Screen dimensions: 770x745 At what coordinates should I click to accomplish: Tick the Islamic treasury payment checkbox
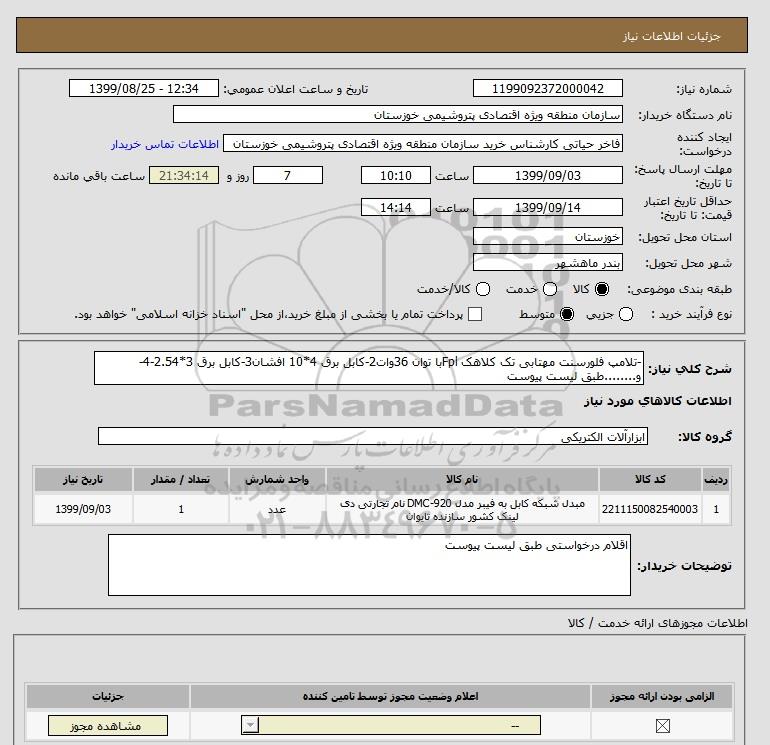click(x=475, y=314)
